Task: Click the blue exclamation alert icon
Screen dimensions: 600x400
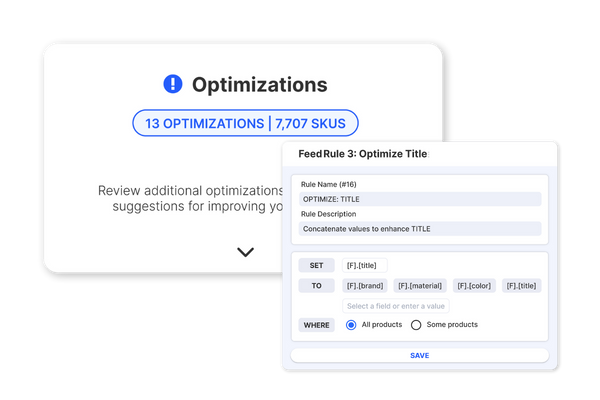Action: pos(173,84)
